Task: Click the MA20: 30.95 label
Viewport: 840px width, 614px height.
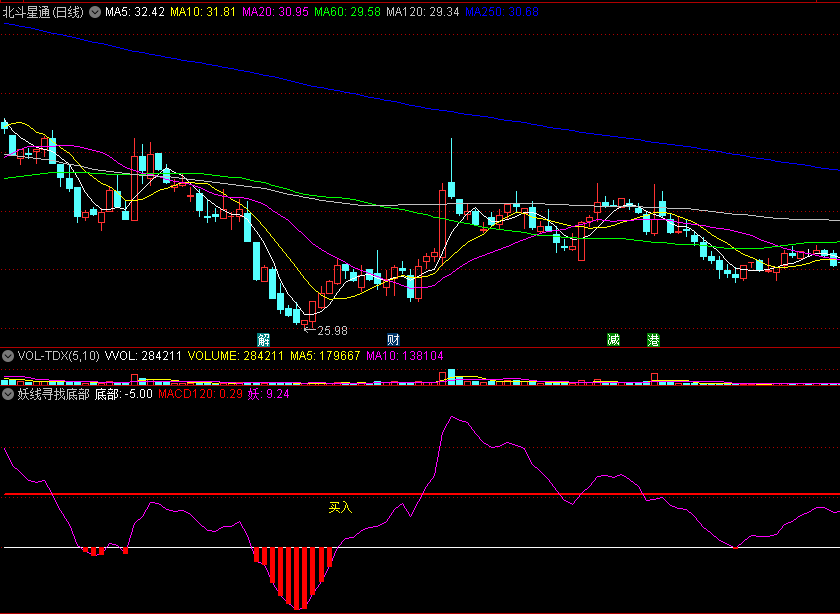Action: (x=275, y=12)
